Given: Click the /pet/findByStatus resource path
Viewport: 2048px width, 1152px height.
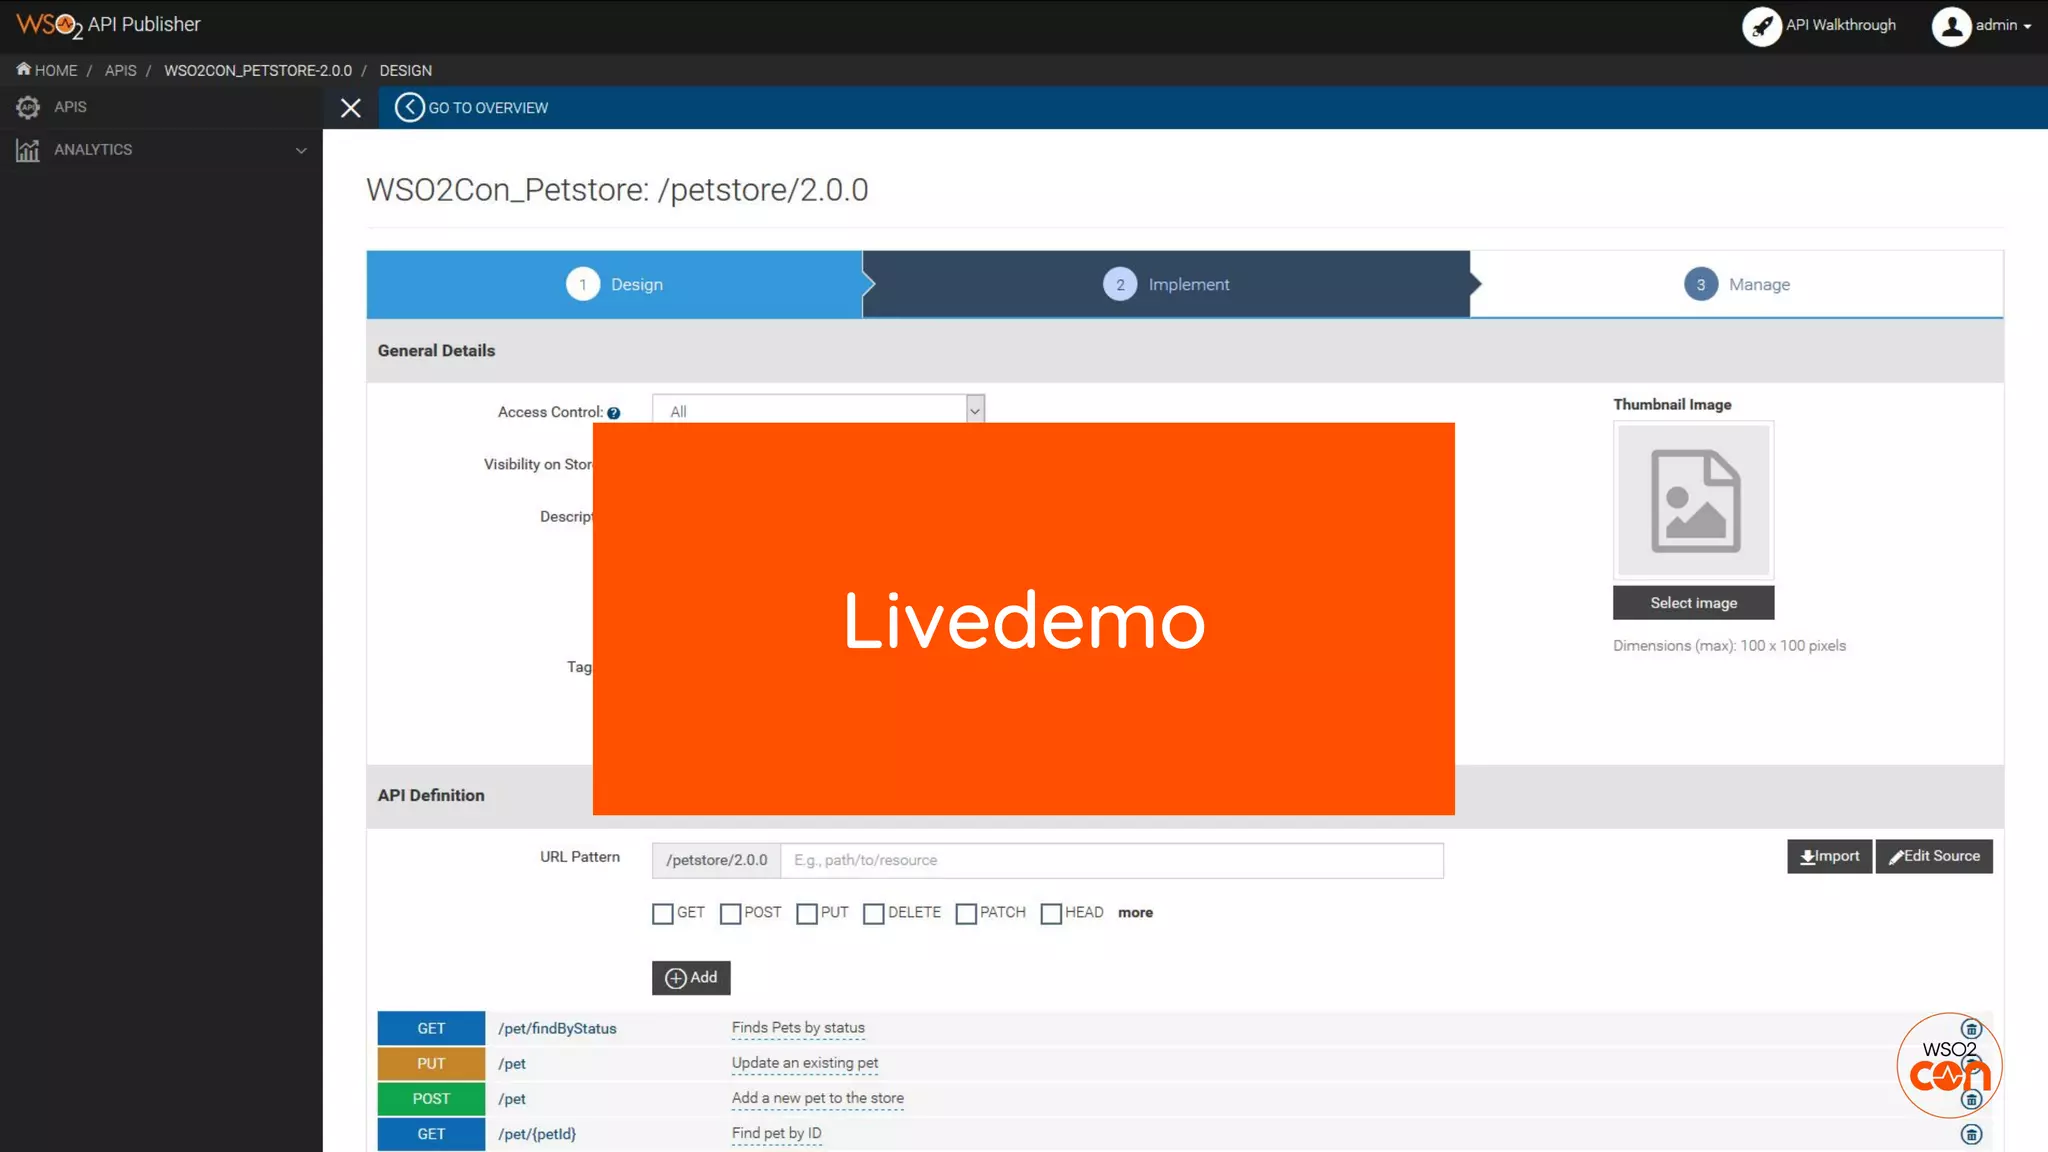Looking at the screenshot, I should point(557,1029).
